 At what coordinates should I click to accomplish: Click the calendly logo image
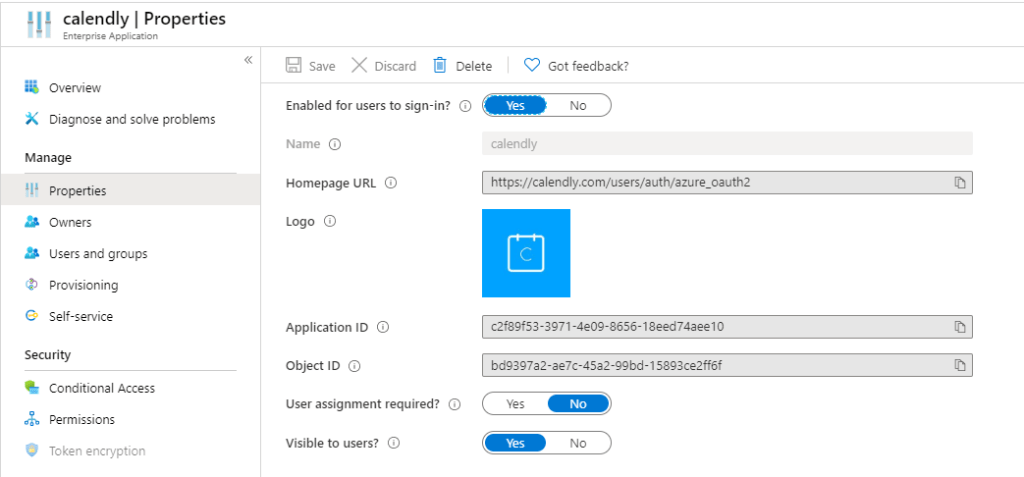pyautogui.click(x=526, y=253)
